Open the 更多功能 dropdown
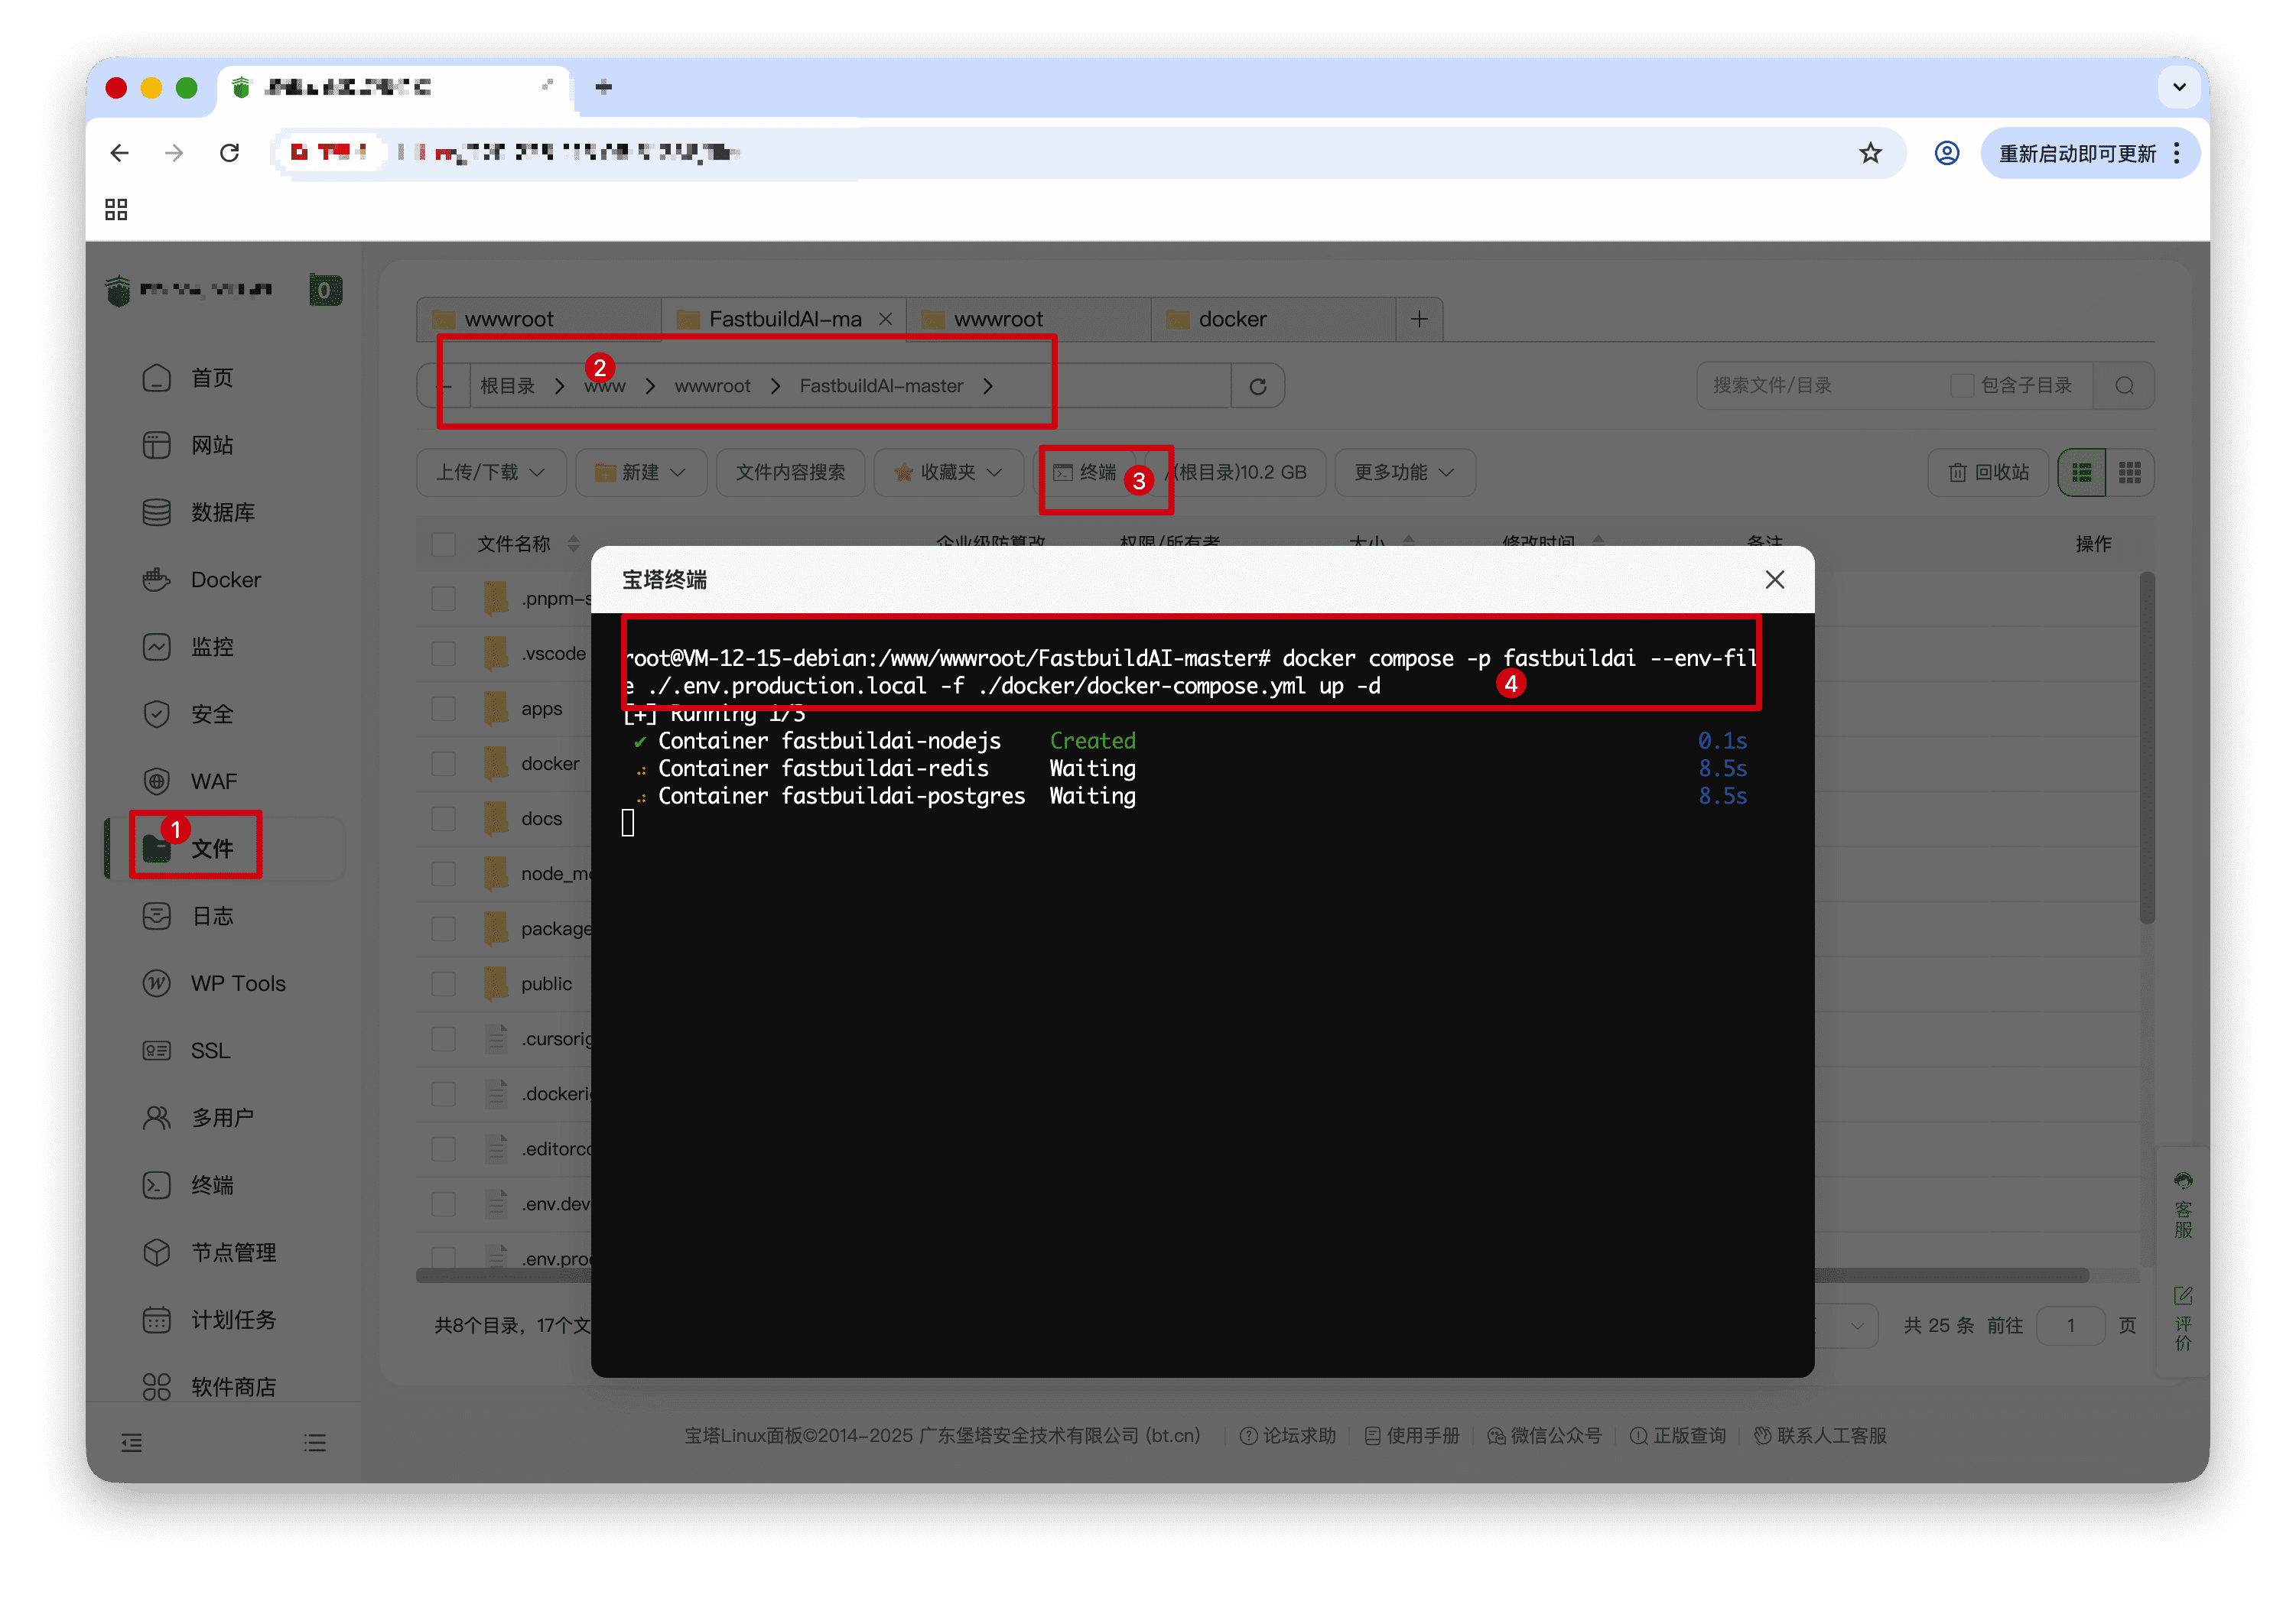Viewport: 2296px width, 1598px height. point(1404,472)
